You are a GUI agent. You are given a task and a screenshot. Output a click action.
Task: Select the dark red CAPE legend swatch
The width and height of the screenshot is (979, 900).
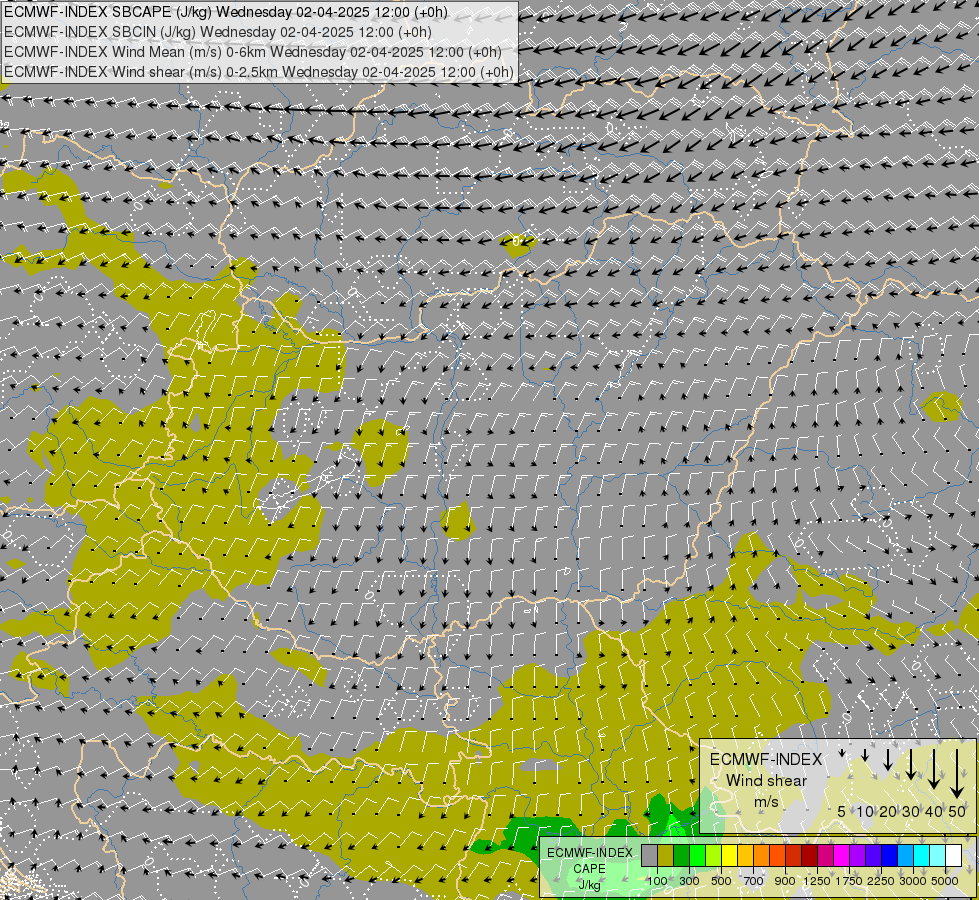810,855
